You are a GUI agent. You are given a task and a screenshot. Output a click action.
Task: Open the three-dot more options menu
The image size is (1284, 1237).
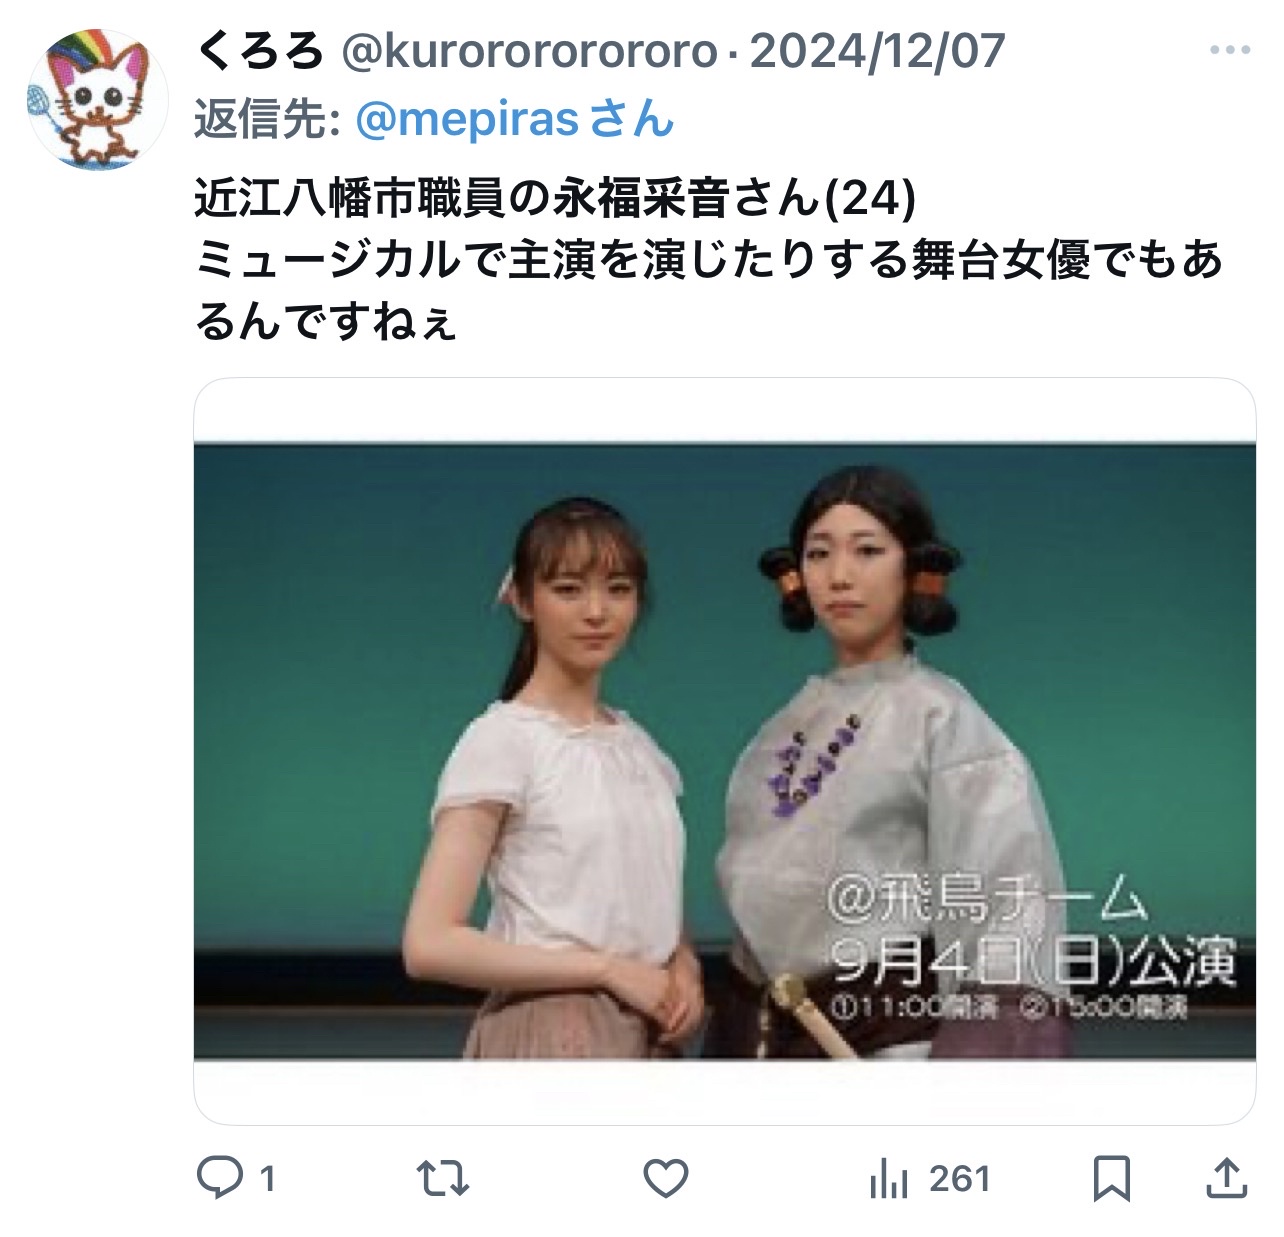(x=1230, y=50)
